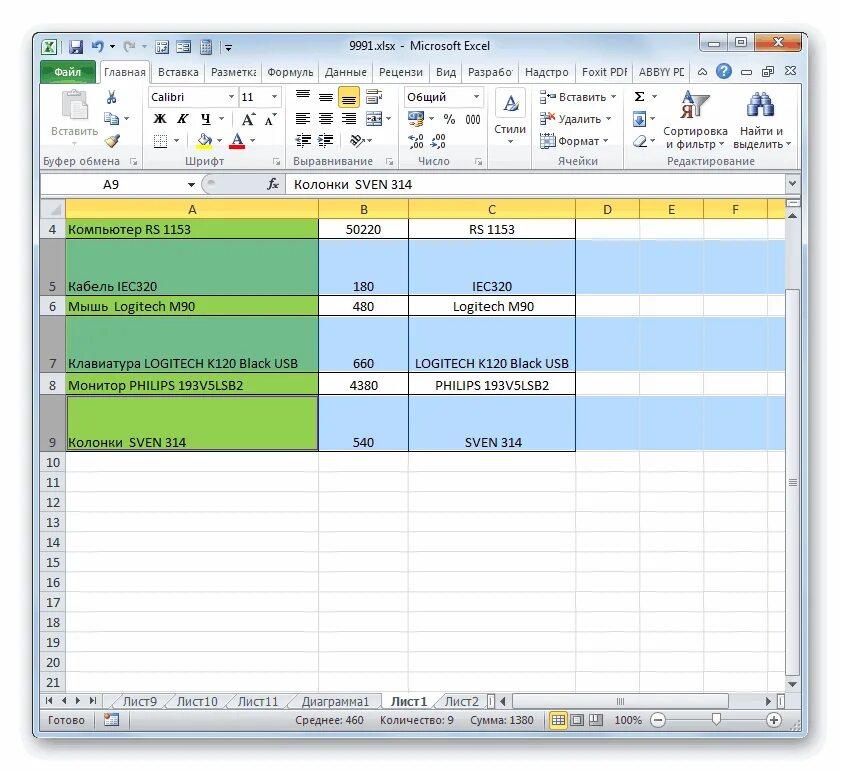This screenshot has height=771, width=841.
Task: Click the Format Painter brush icon
Action: click(x=112, y=141)
